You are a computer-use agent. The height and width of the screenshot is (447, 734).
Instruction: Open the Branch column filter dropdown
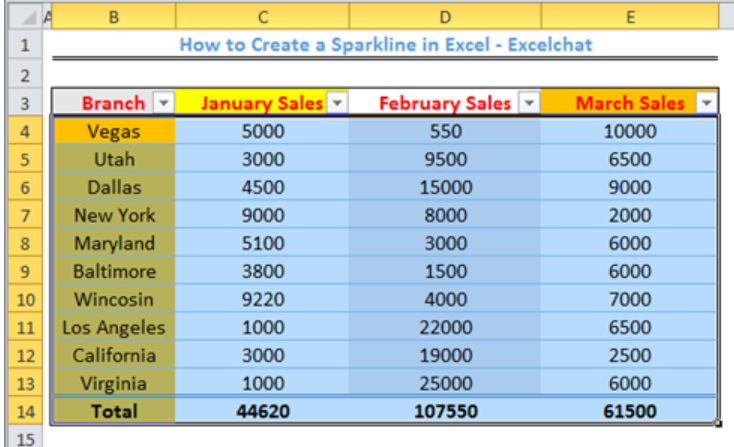click(164, 103)
